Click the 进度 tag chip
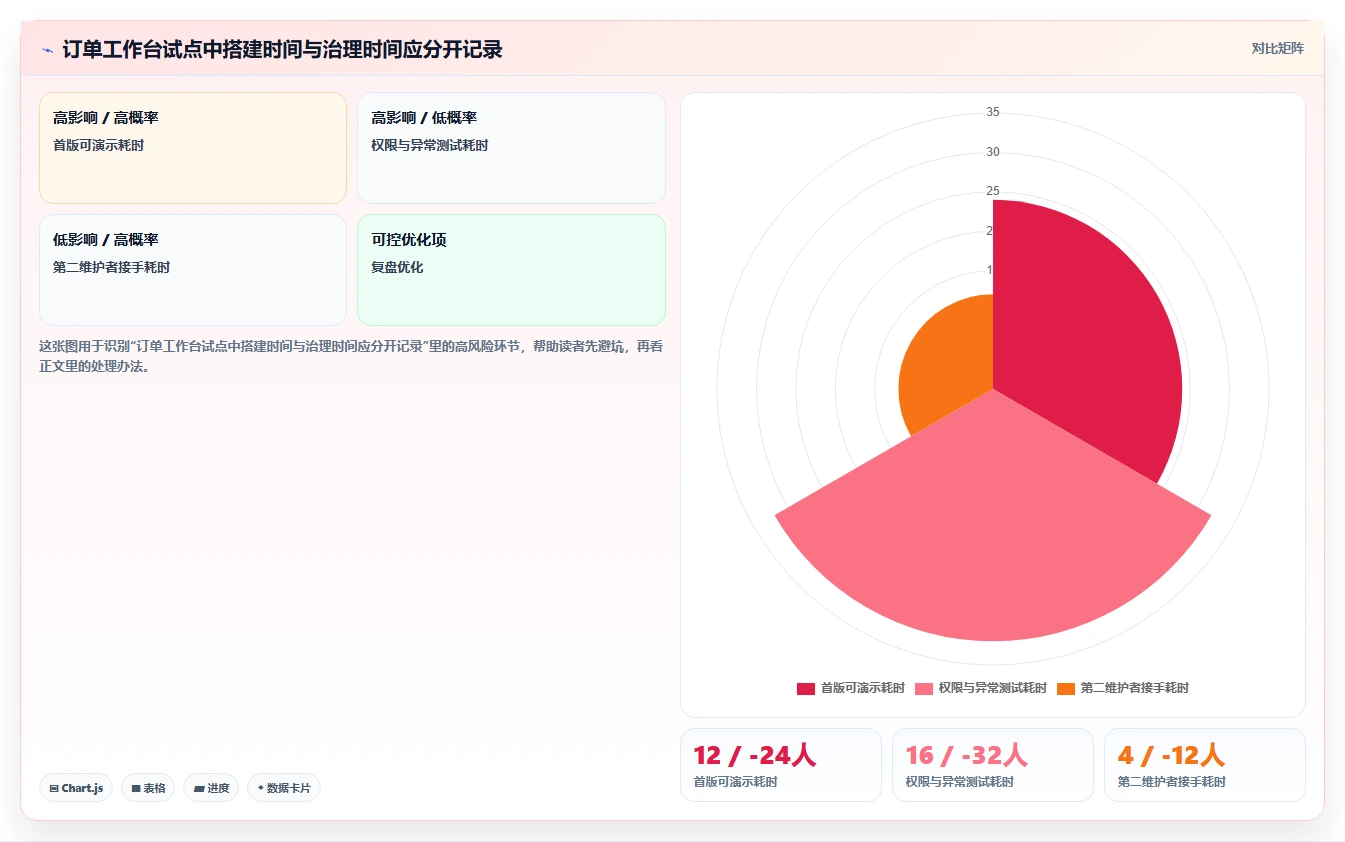Image resolution: width=1345 pixels, height=842 pixels. [211, 788]
